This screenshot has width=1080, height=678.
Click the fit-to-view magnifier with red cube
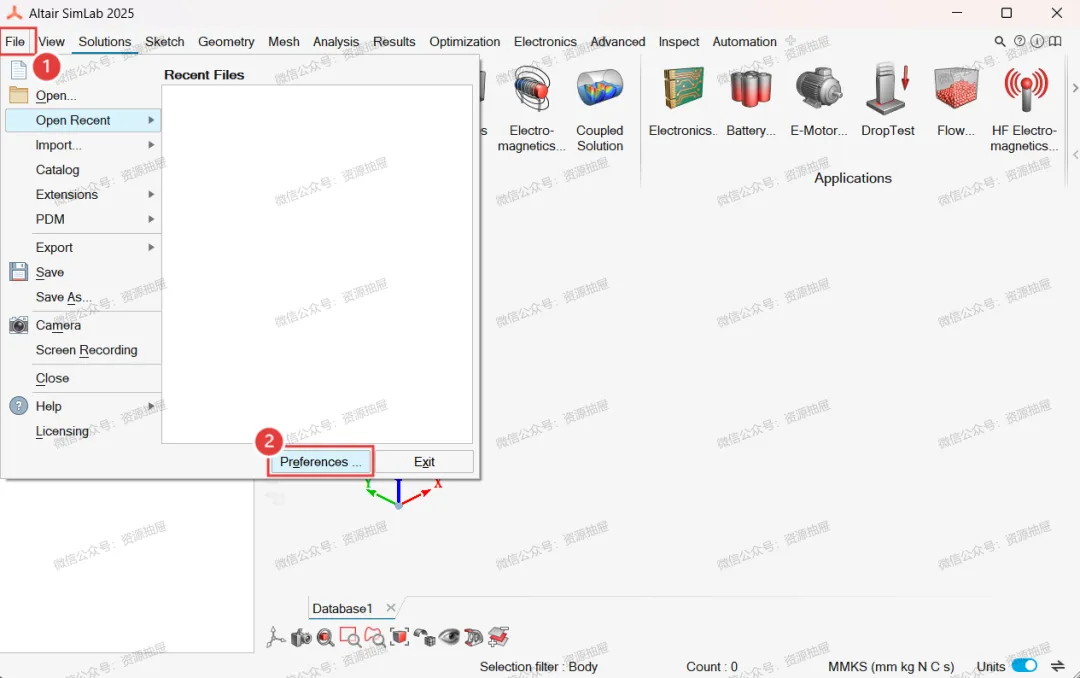(326, 638)
